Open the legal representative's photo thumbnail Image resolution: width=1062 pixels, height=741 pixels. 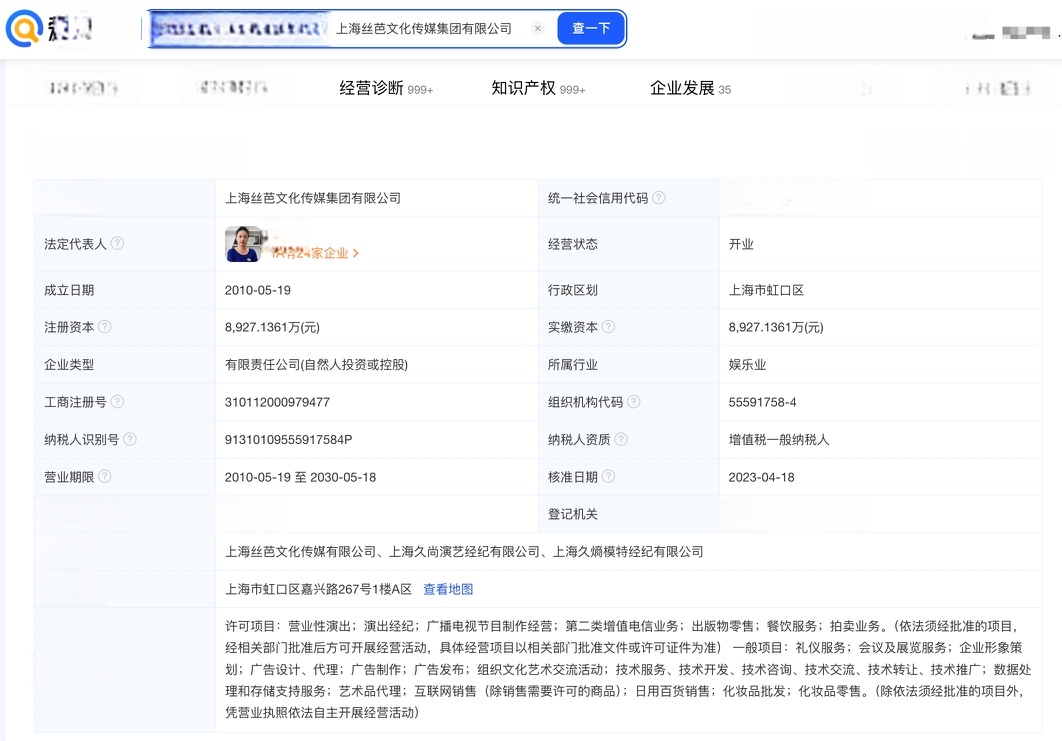tap(243, 244)
